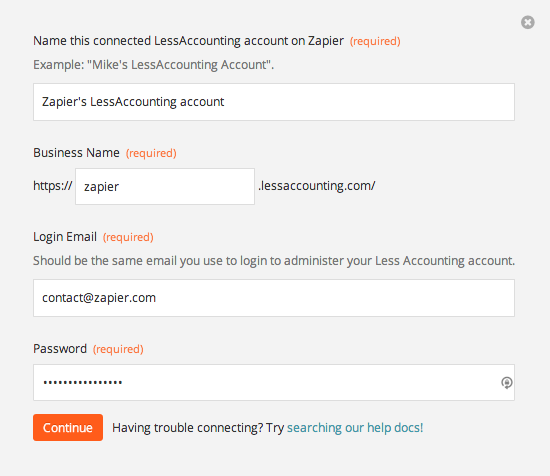The width and height of the screenshot is (550, 476).
Task: Click the Business Name label
Action: click(76, 153)
